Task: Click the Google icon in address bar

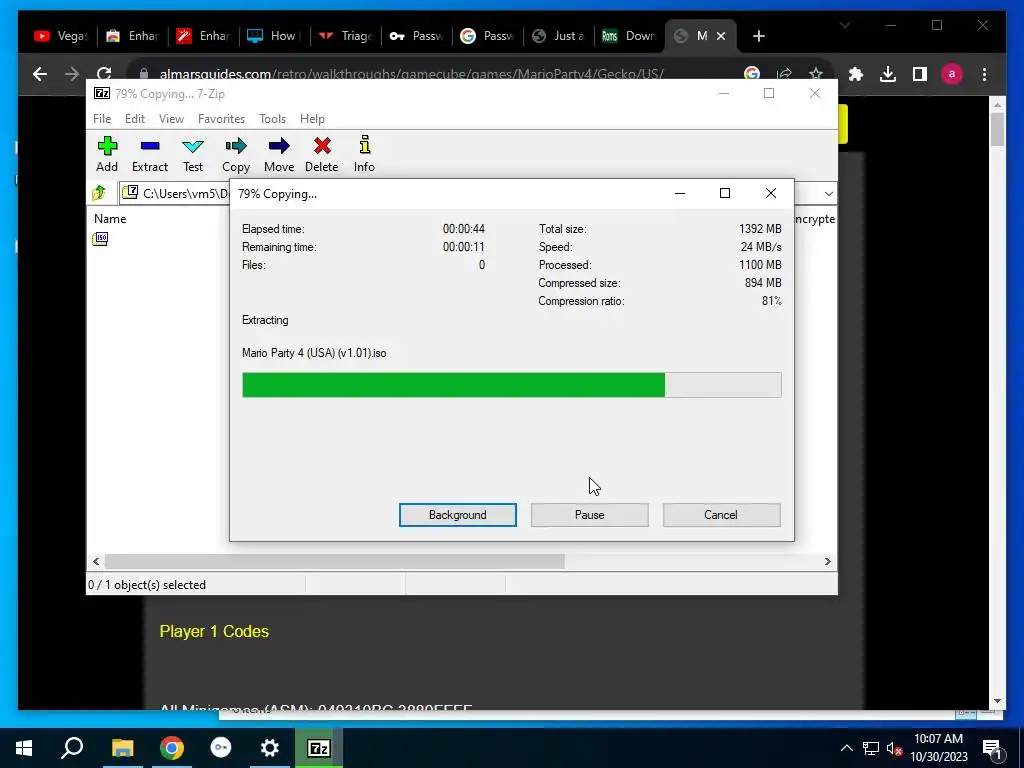Action: click(752, 74)
